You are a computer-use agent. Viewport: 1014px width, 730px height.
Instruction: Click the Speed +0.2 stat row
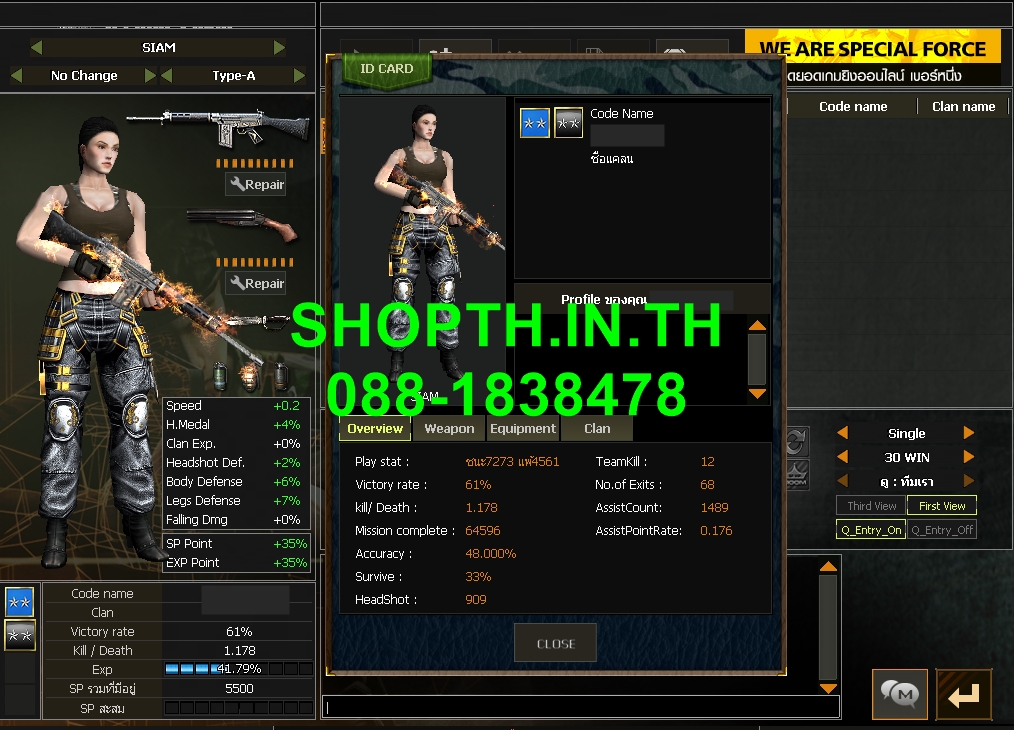click(x=236, y=405)
